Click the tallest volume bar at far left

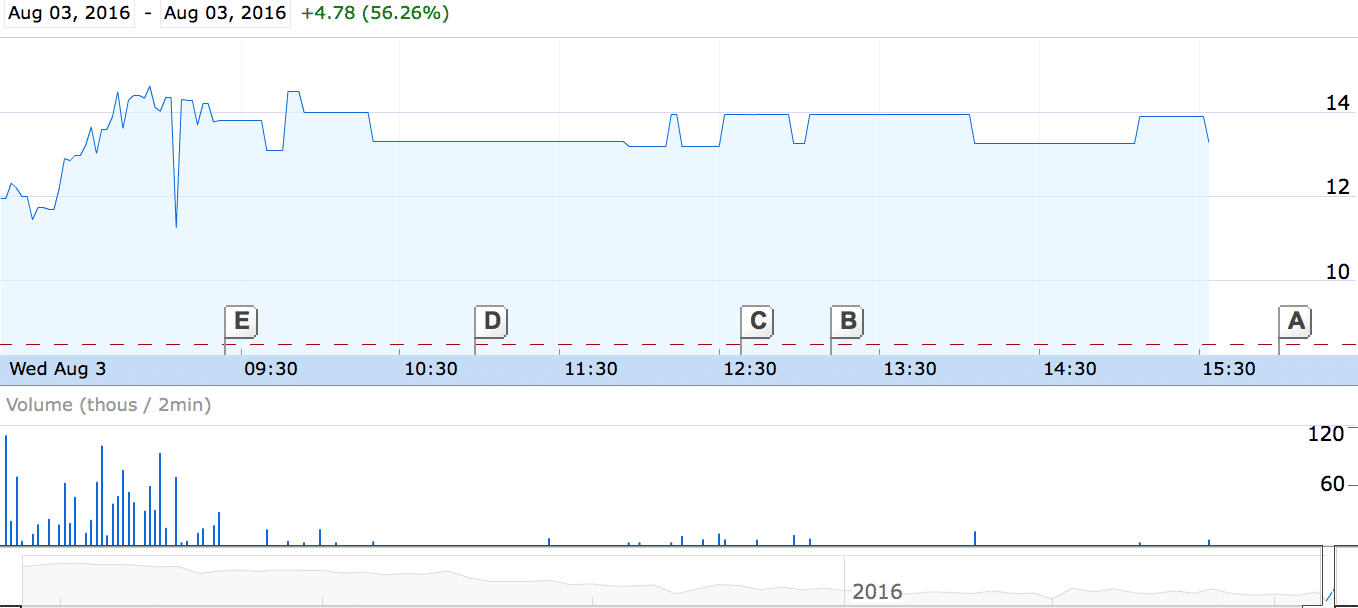[x=6, y=490]
